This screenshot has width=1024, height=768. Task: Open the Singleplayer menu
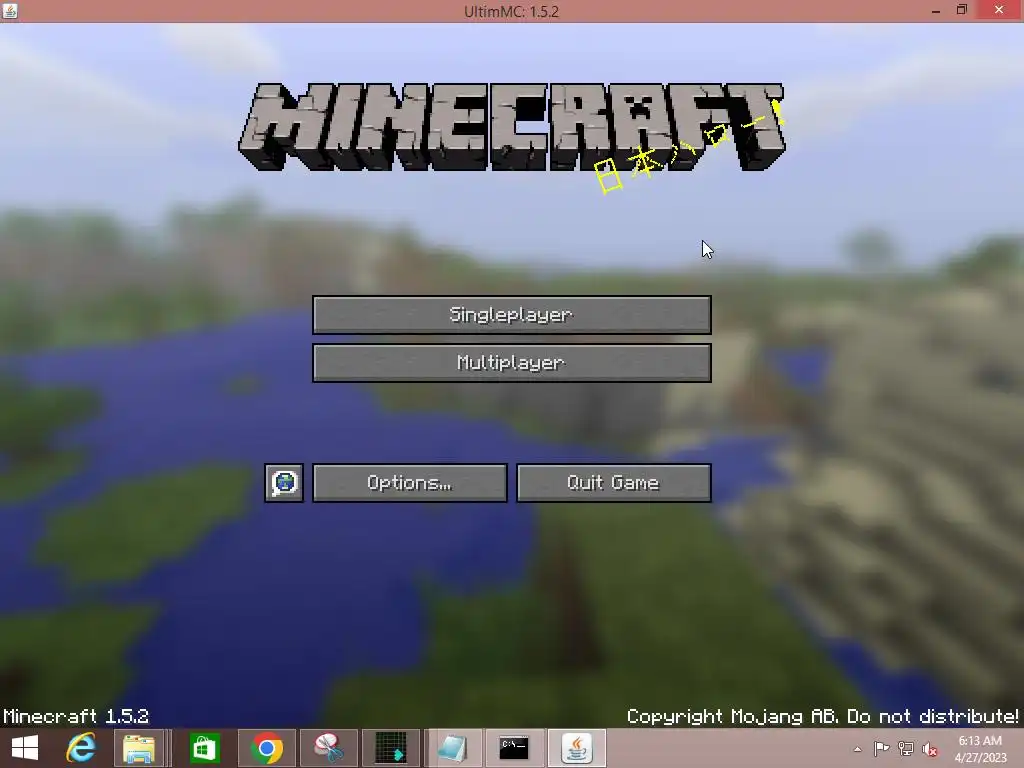tap(511, 315)
